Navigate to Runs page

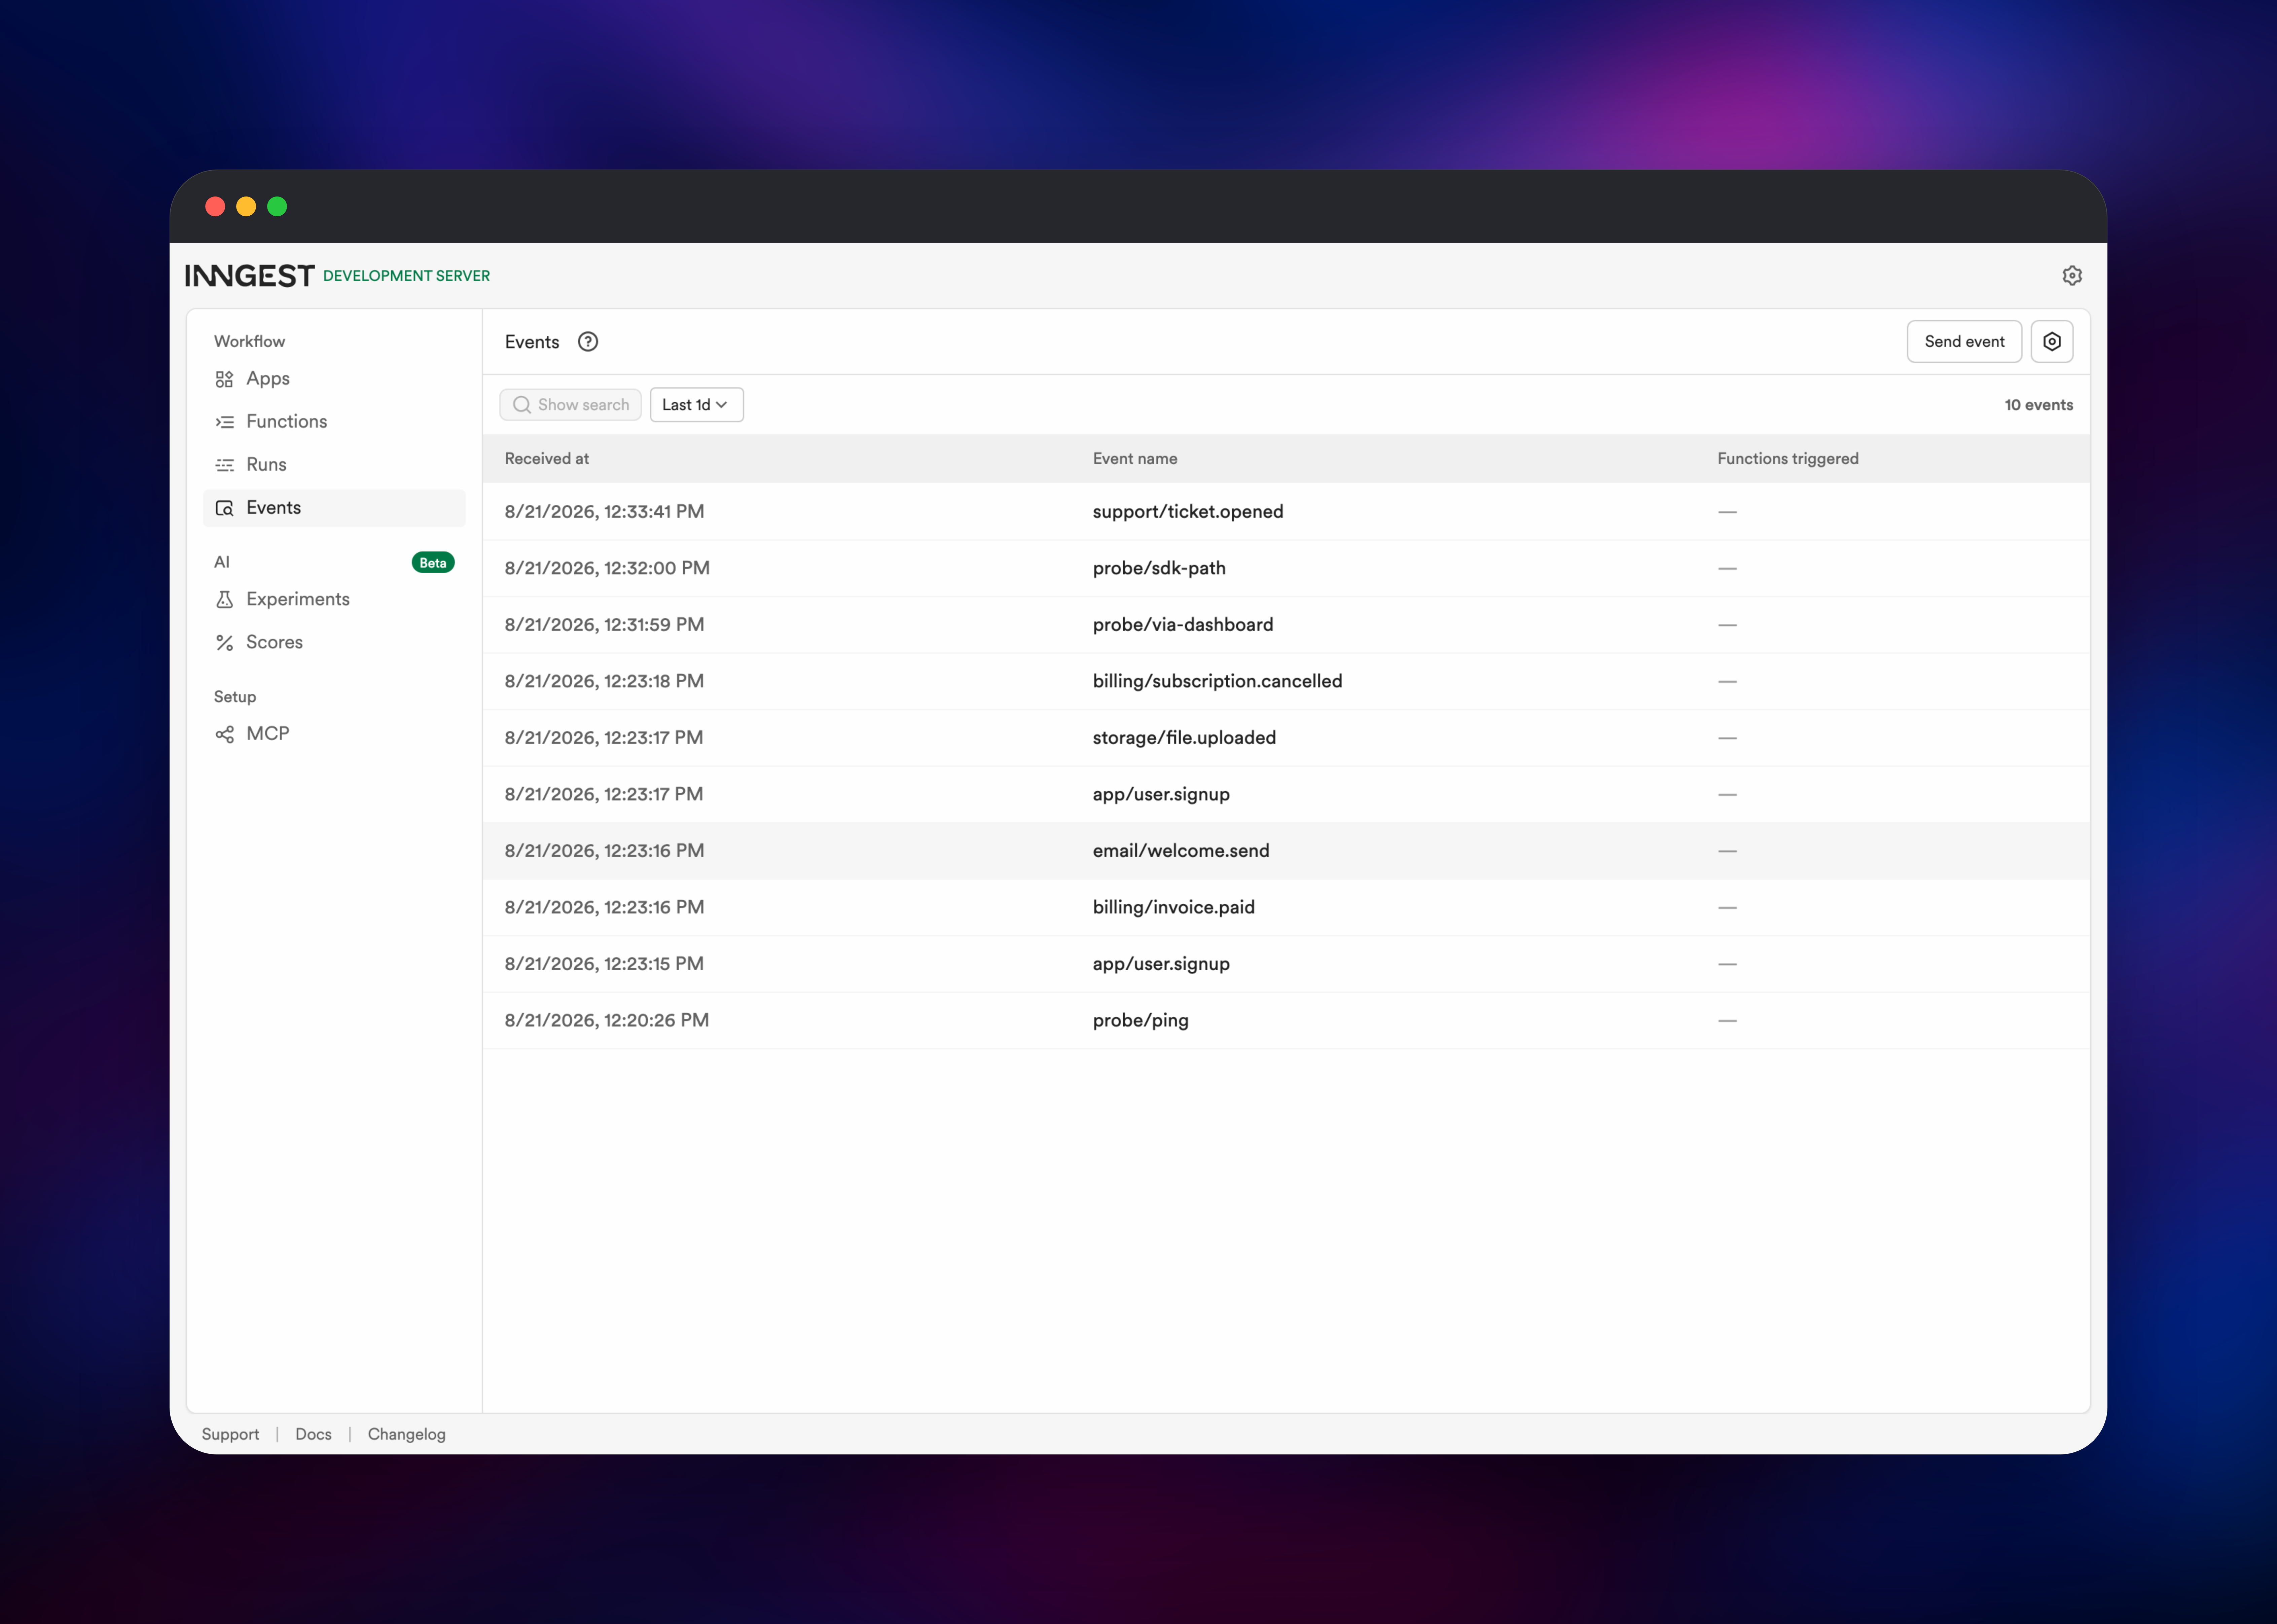click(334, 465)
